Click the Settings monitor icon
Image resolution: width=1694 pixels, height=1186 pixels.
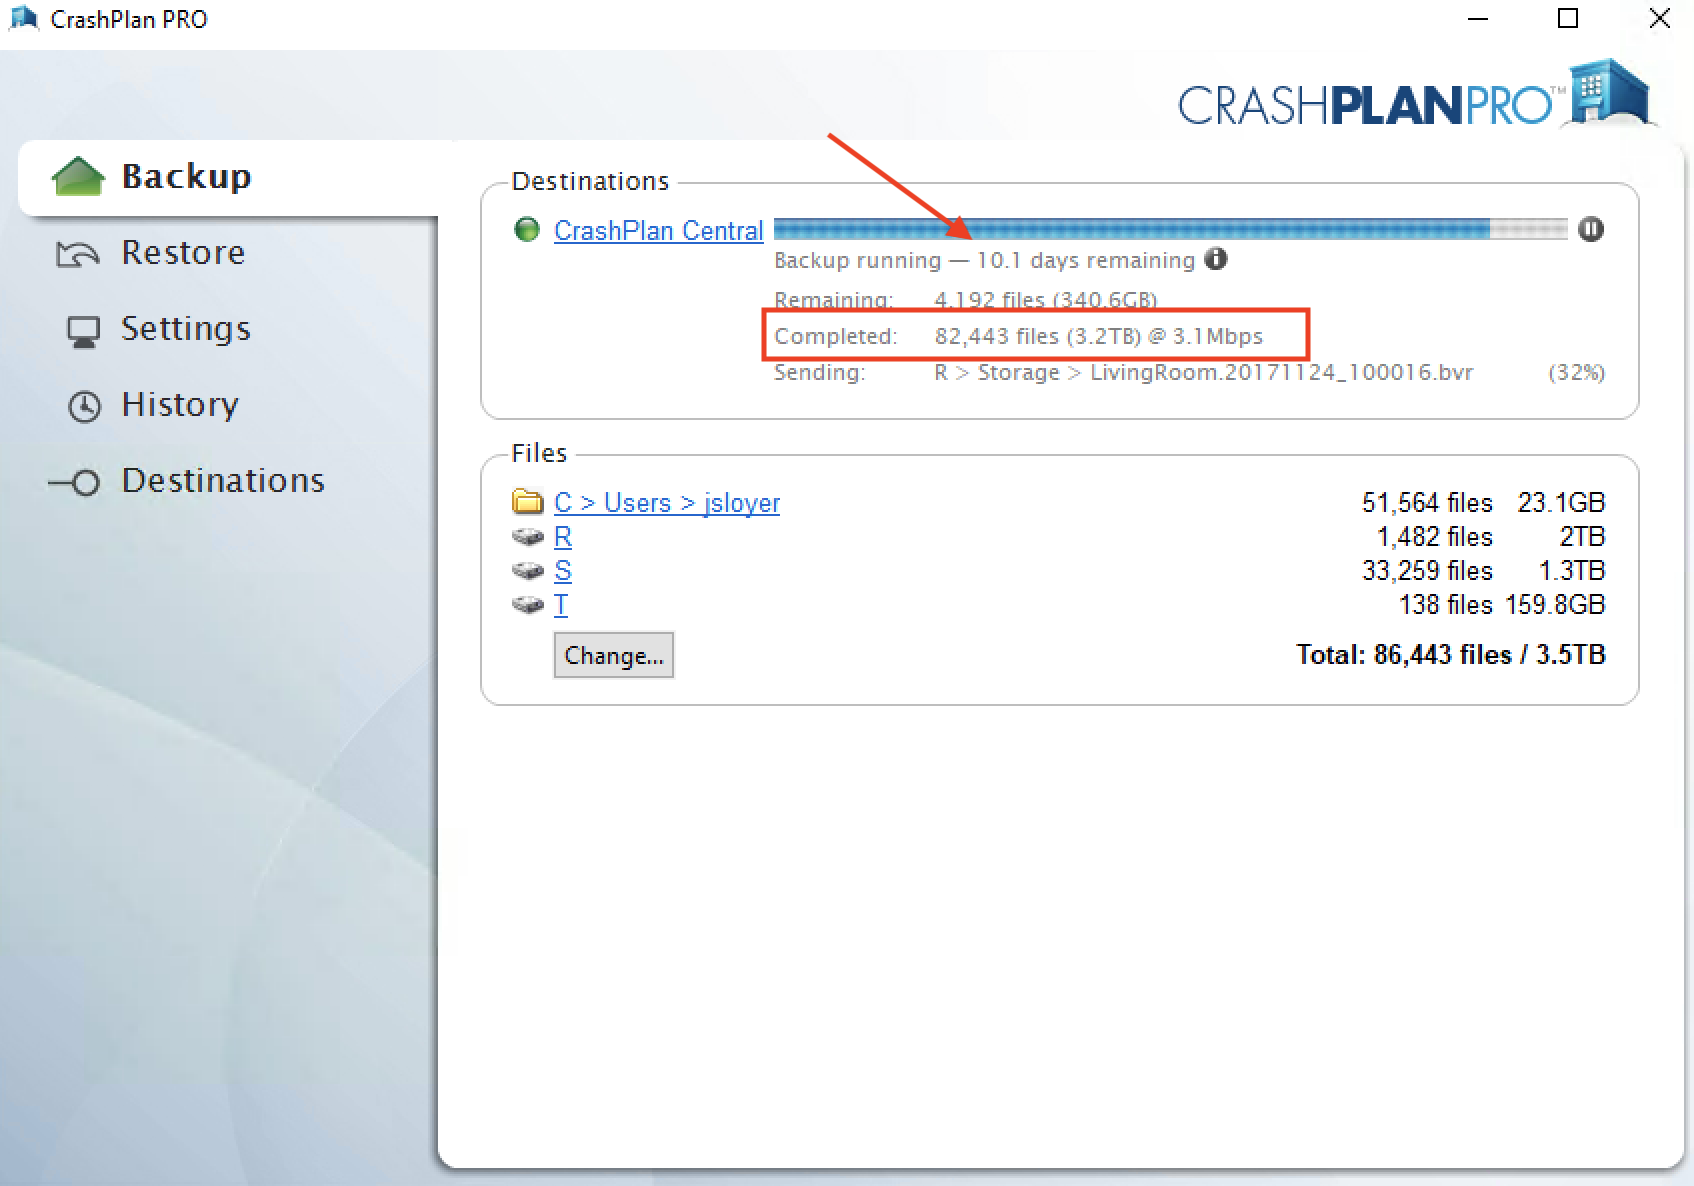(x=84, y=331)
